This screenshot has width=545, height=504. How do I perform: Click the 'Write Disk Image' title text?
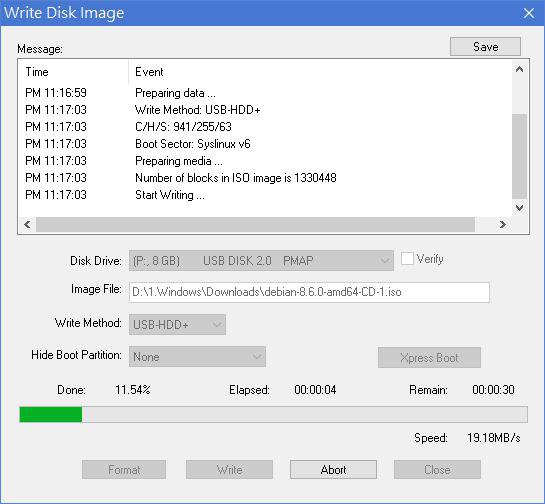[x=64, y=13]
